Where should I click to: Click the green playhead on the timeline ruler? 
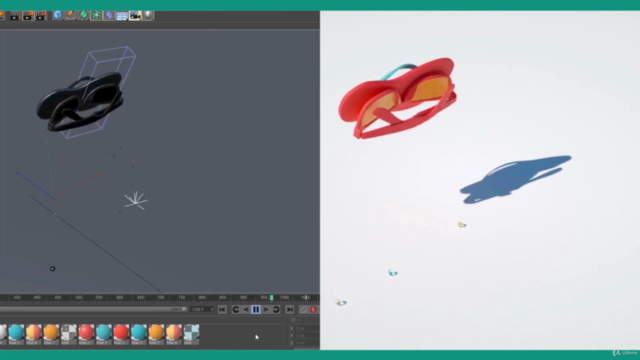point(271,298)
